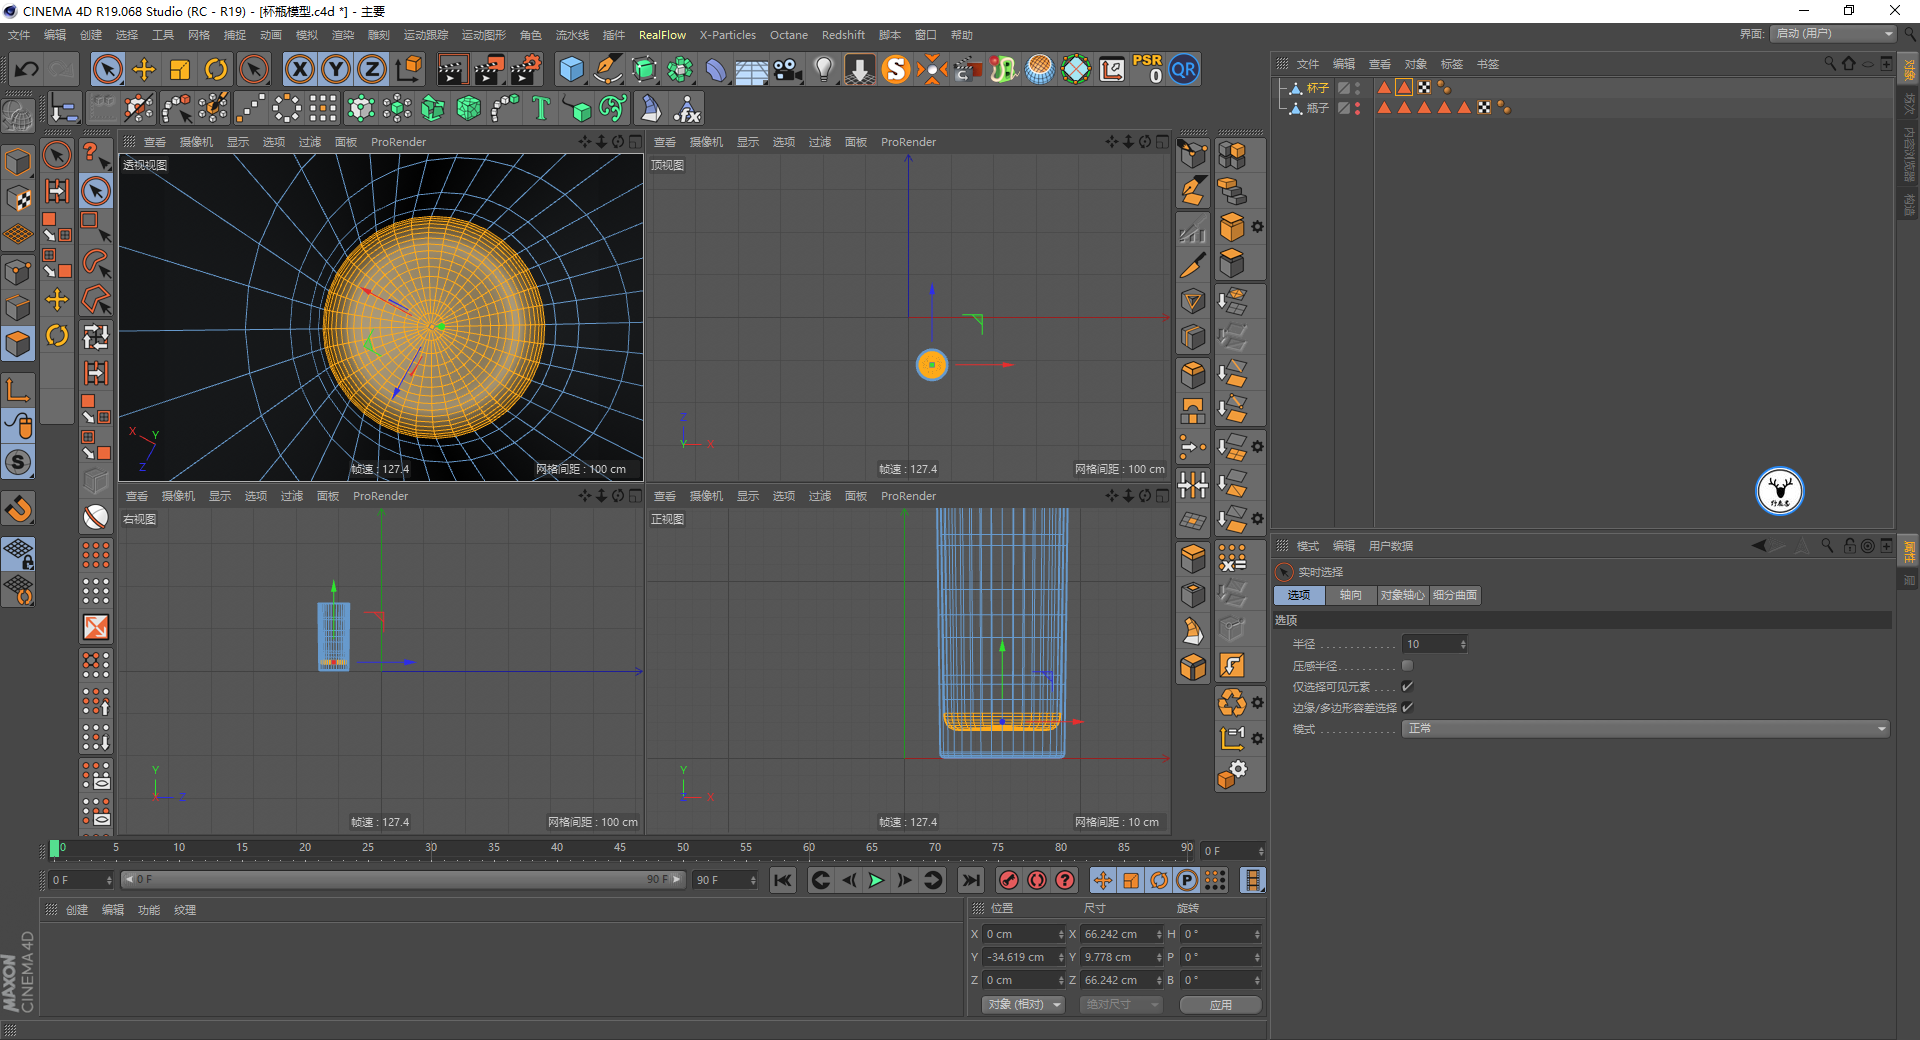Open the Camera object icon
The width and height of the screenshot is (1920, 1040).
788,69
